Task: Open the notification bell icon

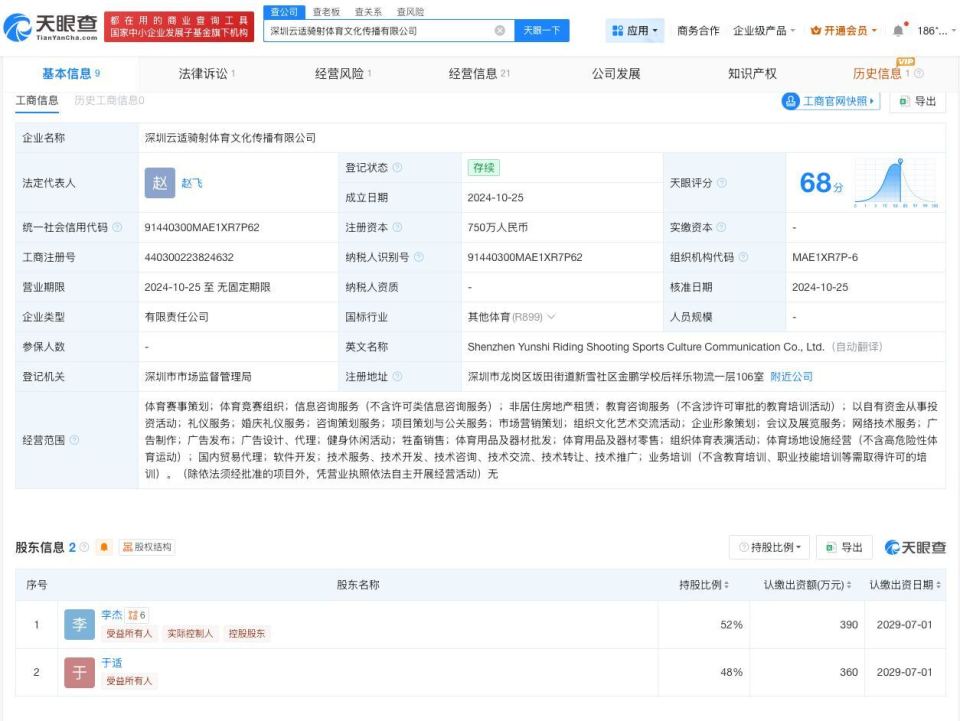Action: pyautogui.click(x=897, y=29)
